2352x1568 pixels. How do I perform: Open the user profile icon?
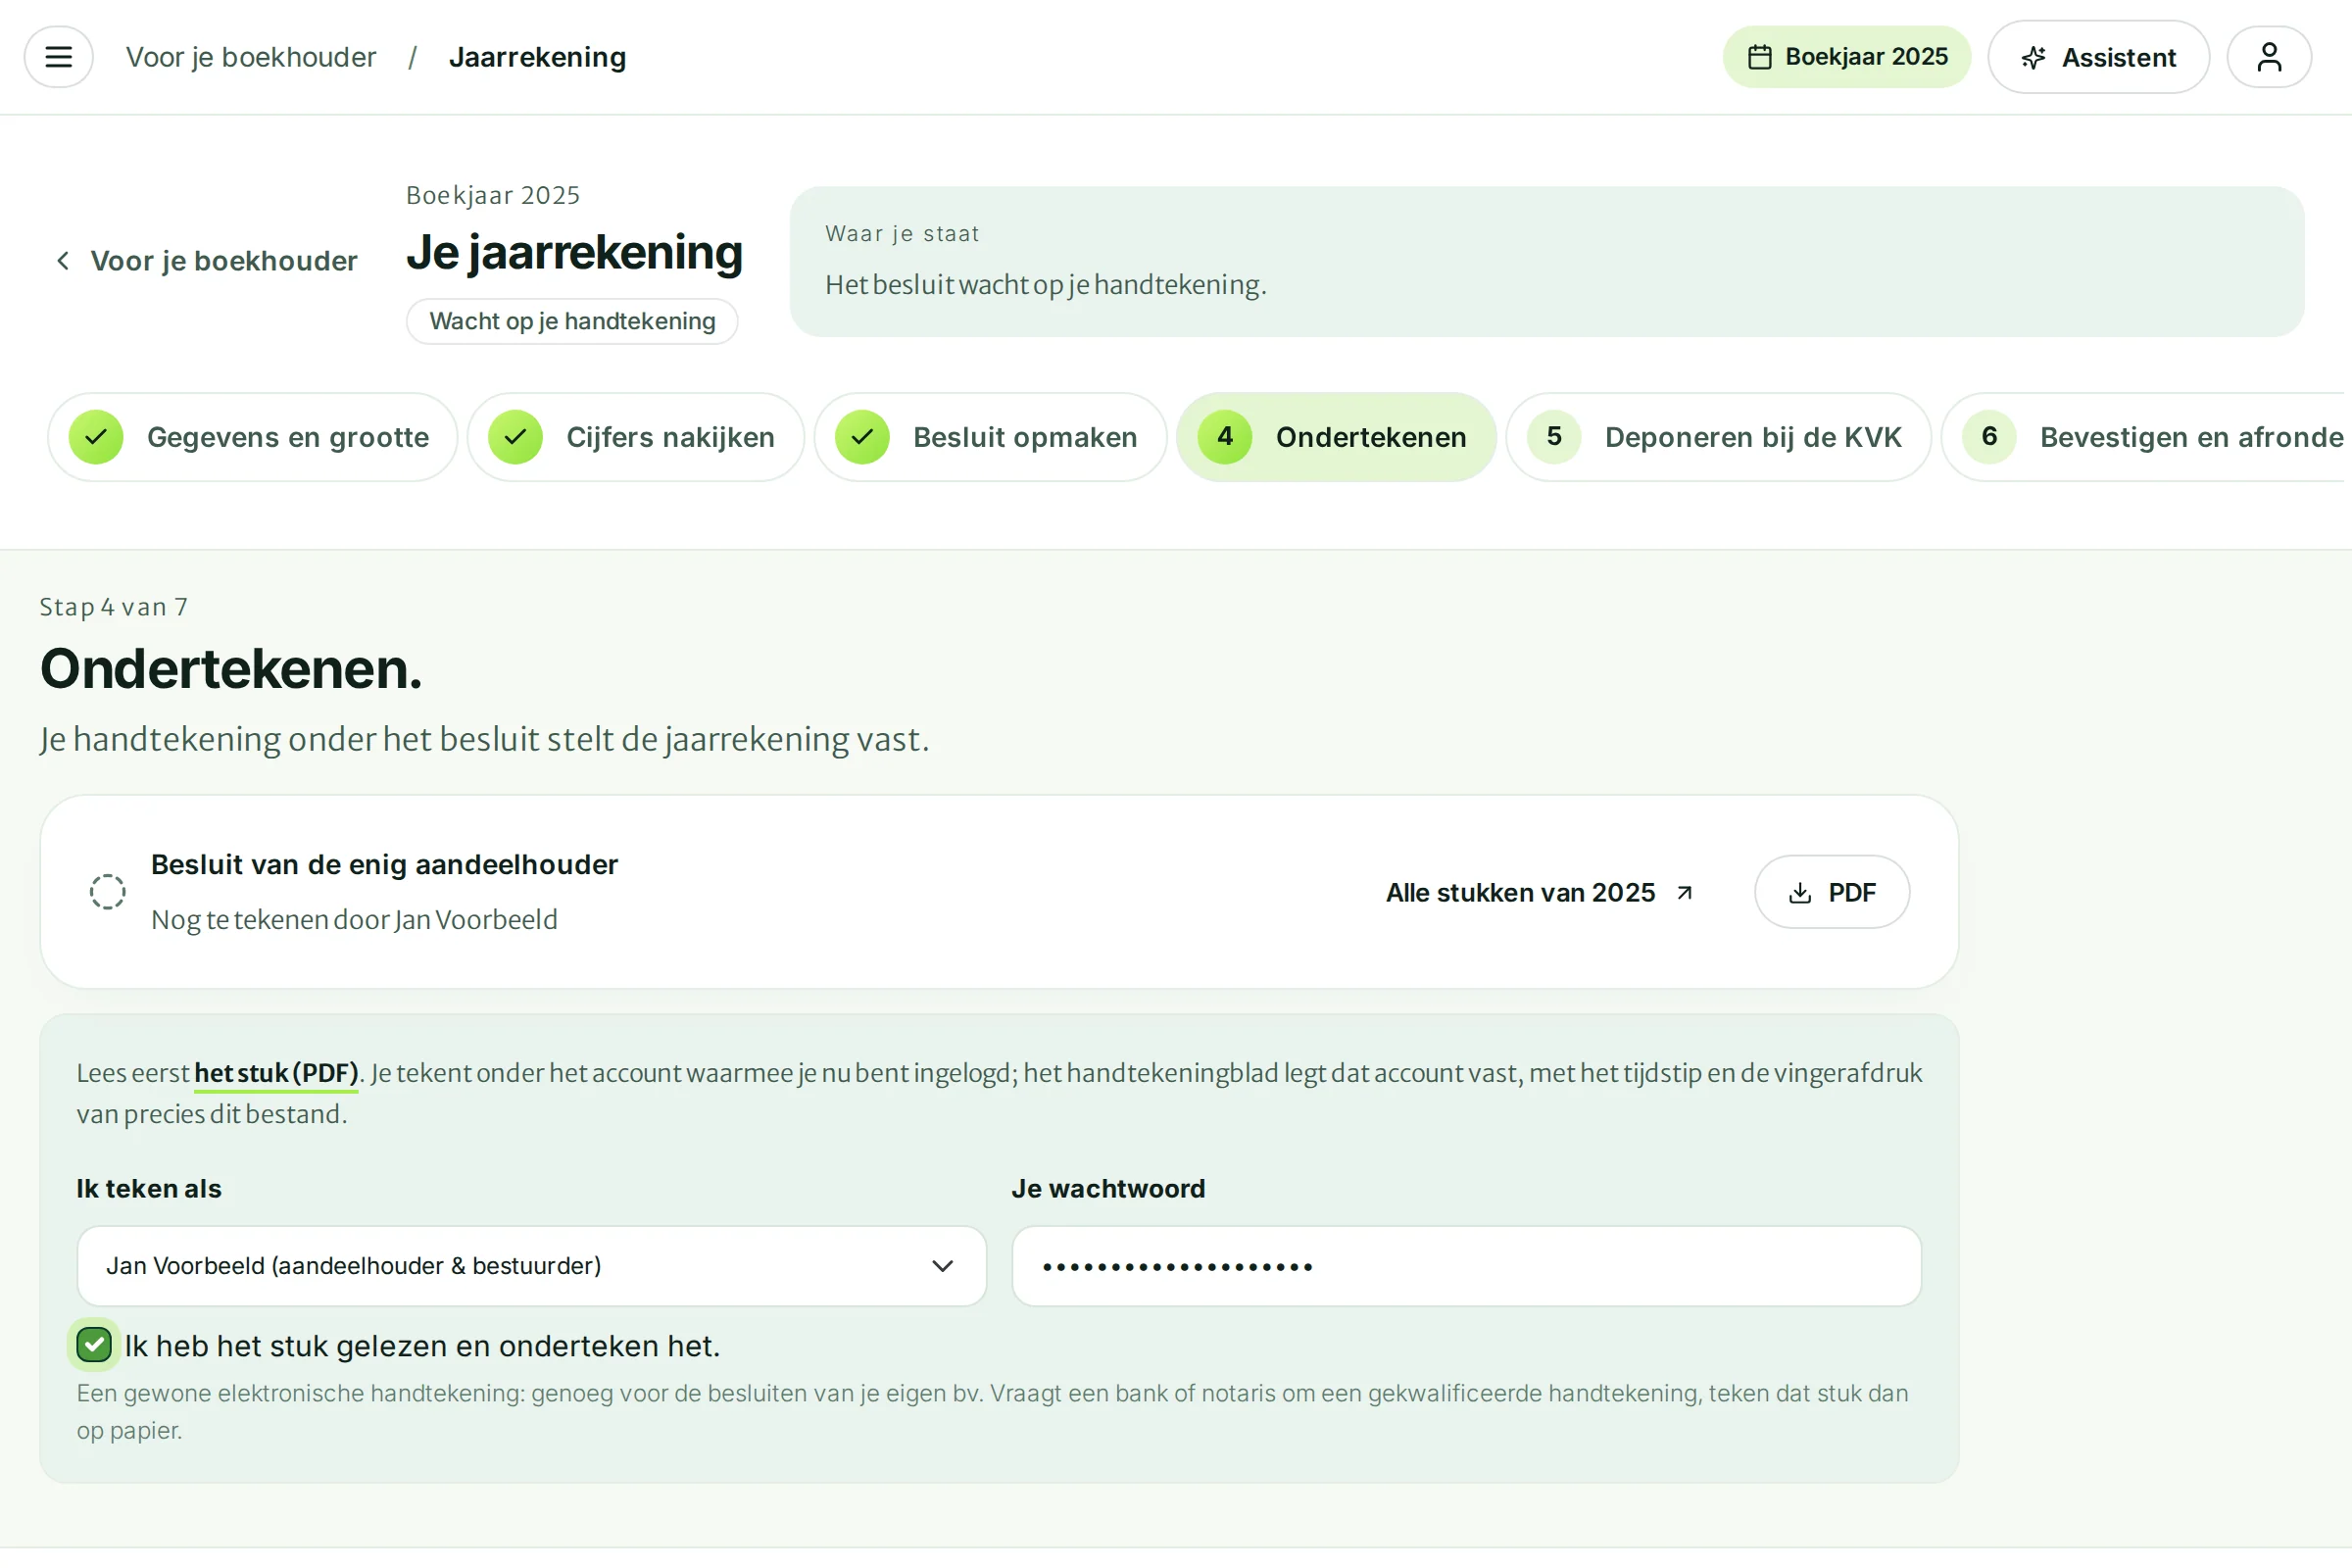(x=2269, y=57)
